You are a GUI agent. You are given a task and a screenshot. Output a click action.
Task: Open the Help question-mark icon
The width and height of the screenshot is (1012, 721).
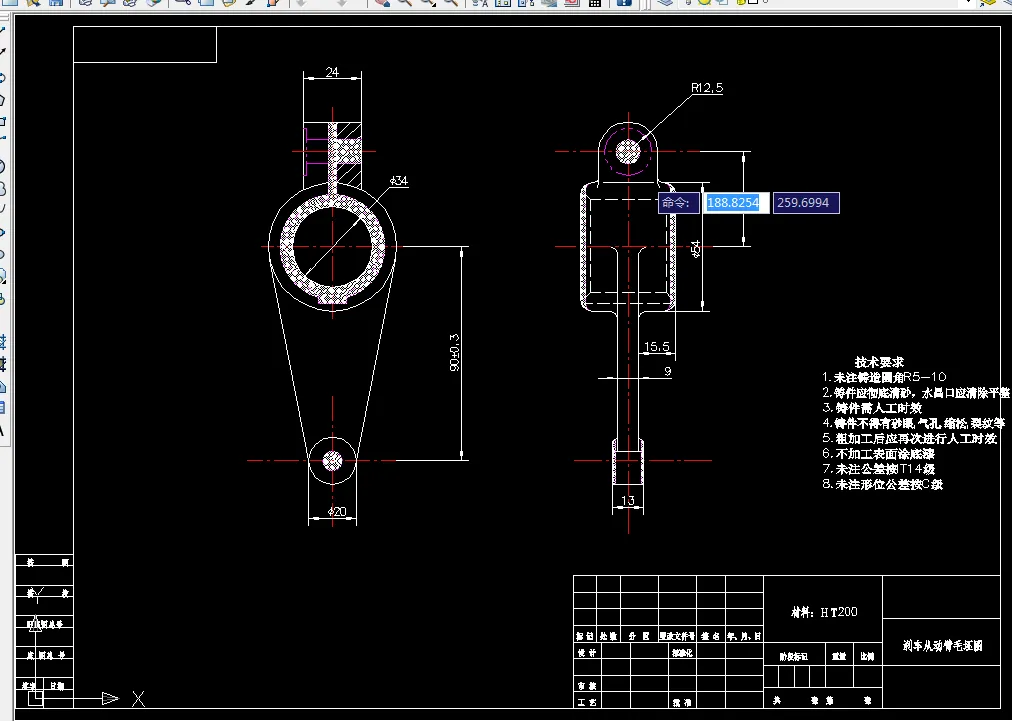tap(624, 3)
